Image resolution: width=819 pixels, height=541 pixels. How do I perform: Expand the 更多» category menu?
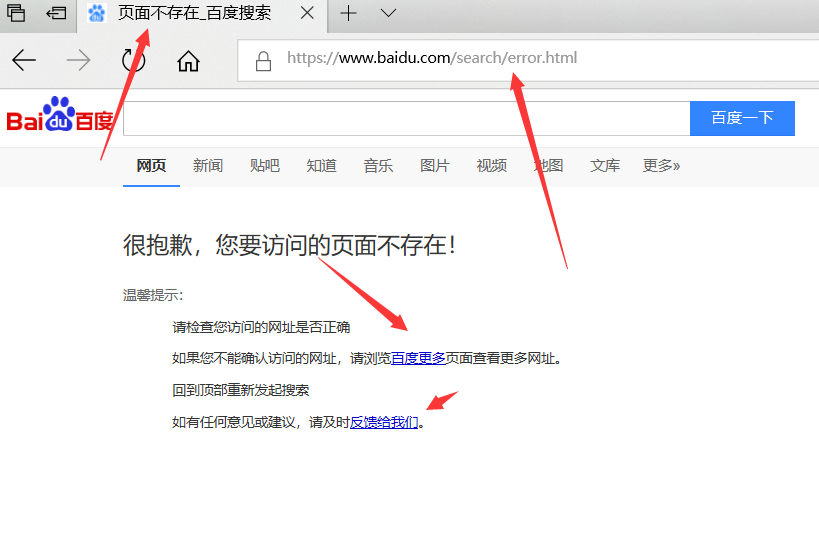tap(661, 166)
